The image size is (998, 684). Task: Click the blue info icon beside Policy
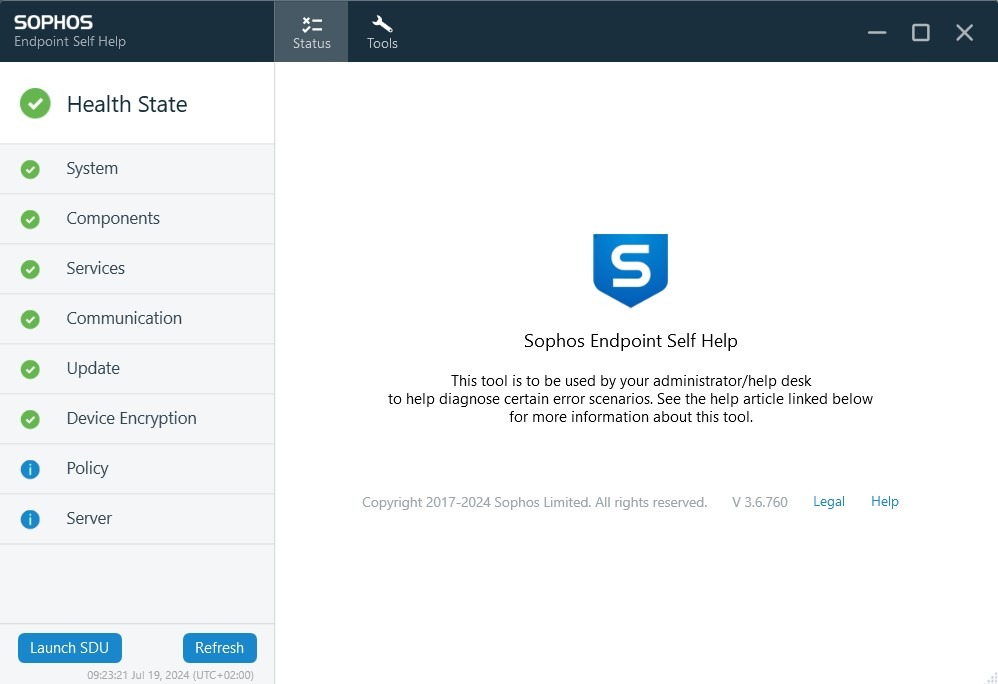(x=30, y=468)
